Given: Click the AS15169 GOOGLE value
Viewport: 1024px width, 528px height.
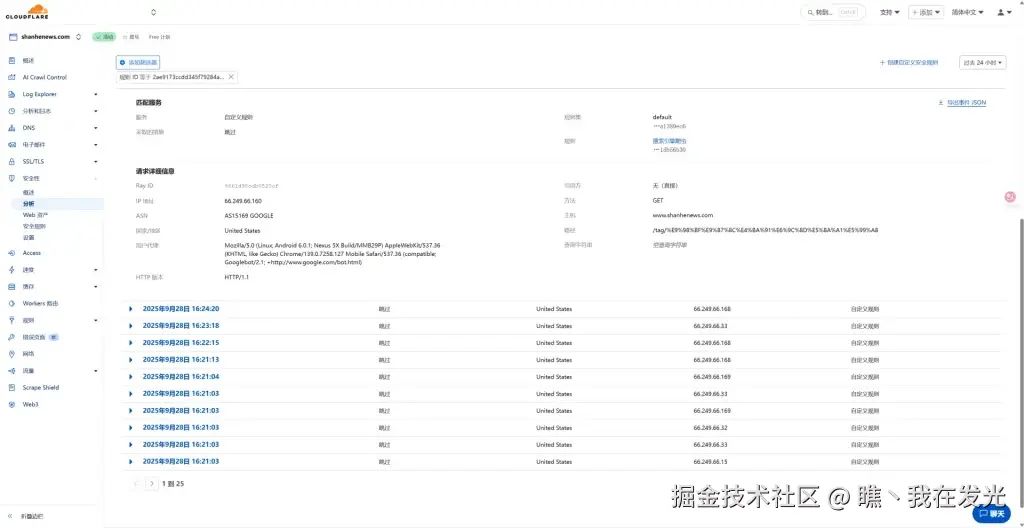Looking at the screenshot, I should pos(249,216).
